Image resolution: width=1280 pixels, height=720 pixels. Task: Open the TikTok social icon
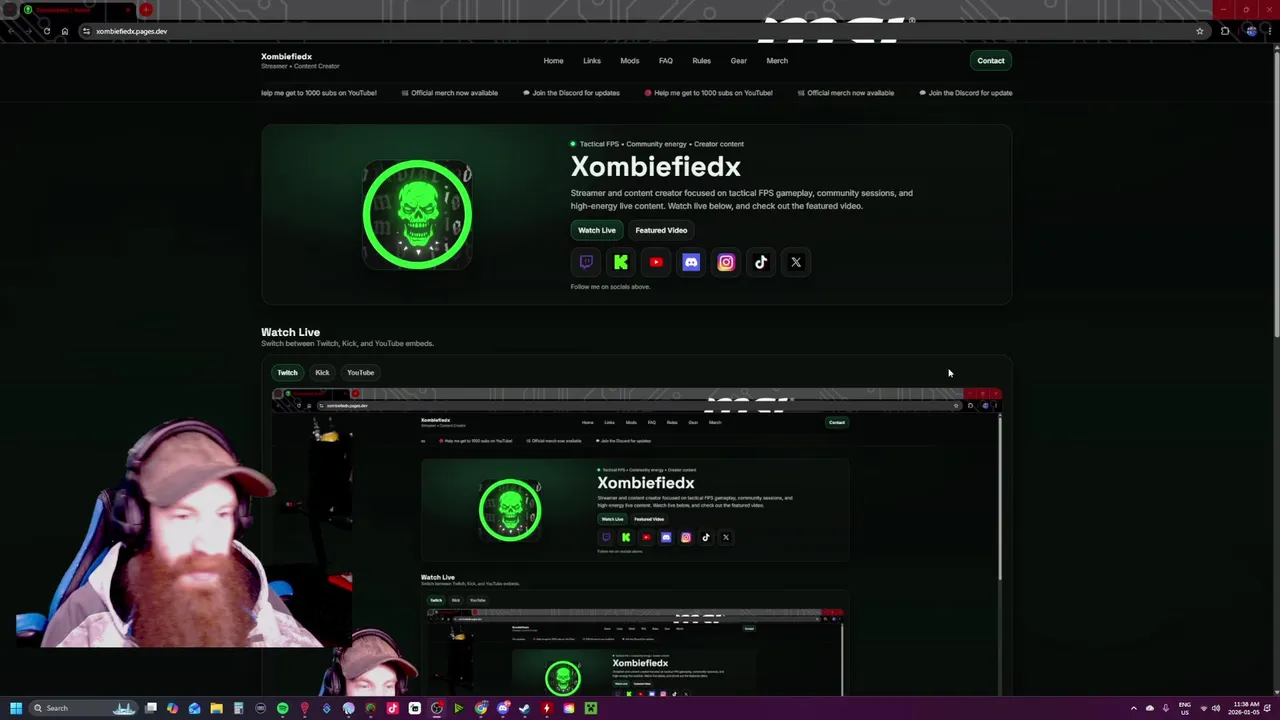click(761, 262)
